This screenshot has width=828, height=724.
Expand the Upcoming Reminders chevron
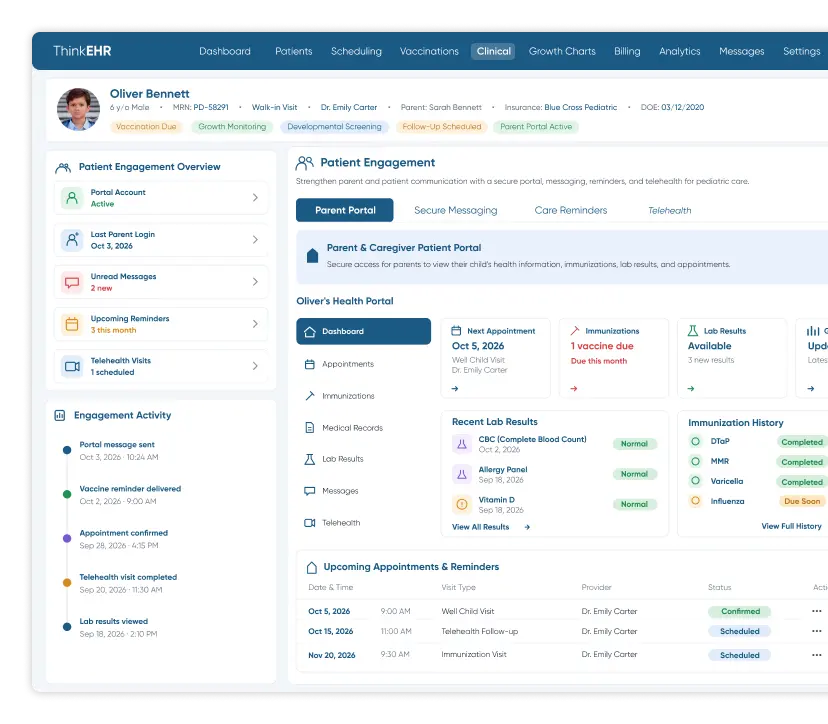(255, 324)
